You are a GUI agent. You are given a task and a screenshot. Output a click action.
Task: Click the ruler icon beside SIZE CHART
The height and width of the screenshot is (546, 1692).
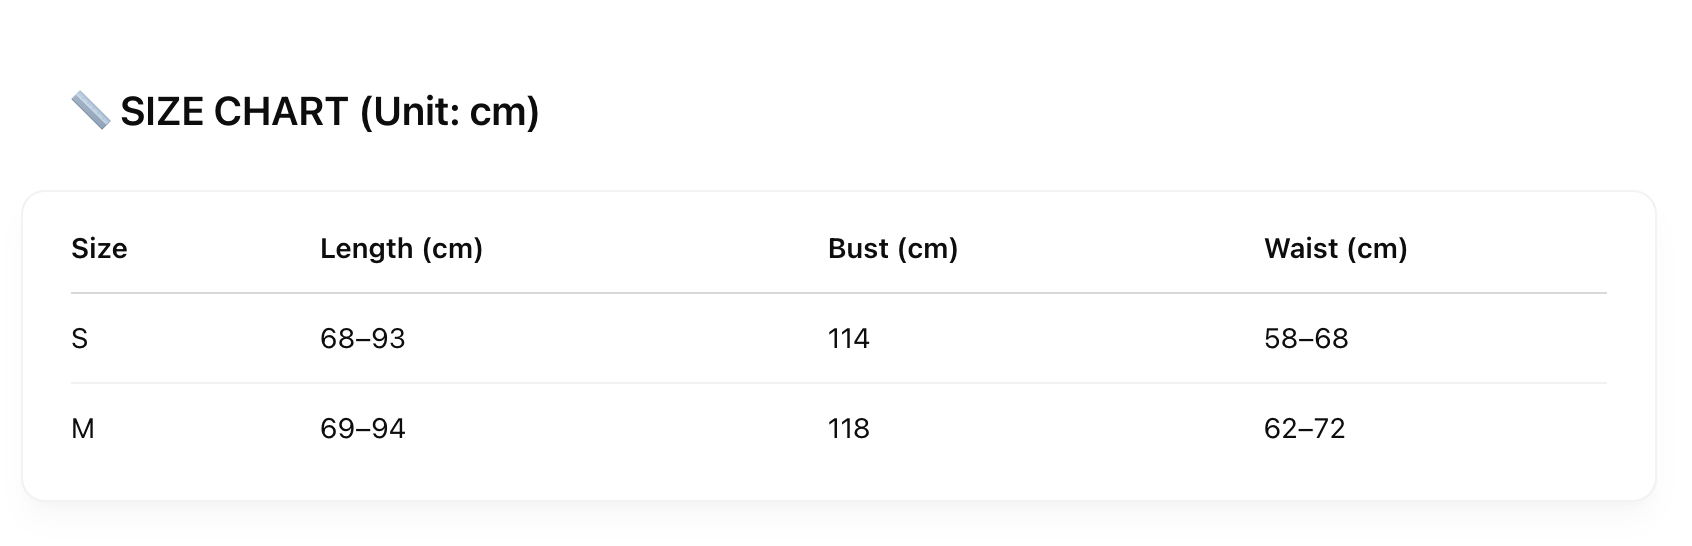(91, 111)
